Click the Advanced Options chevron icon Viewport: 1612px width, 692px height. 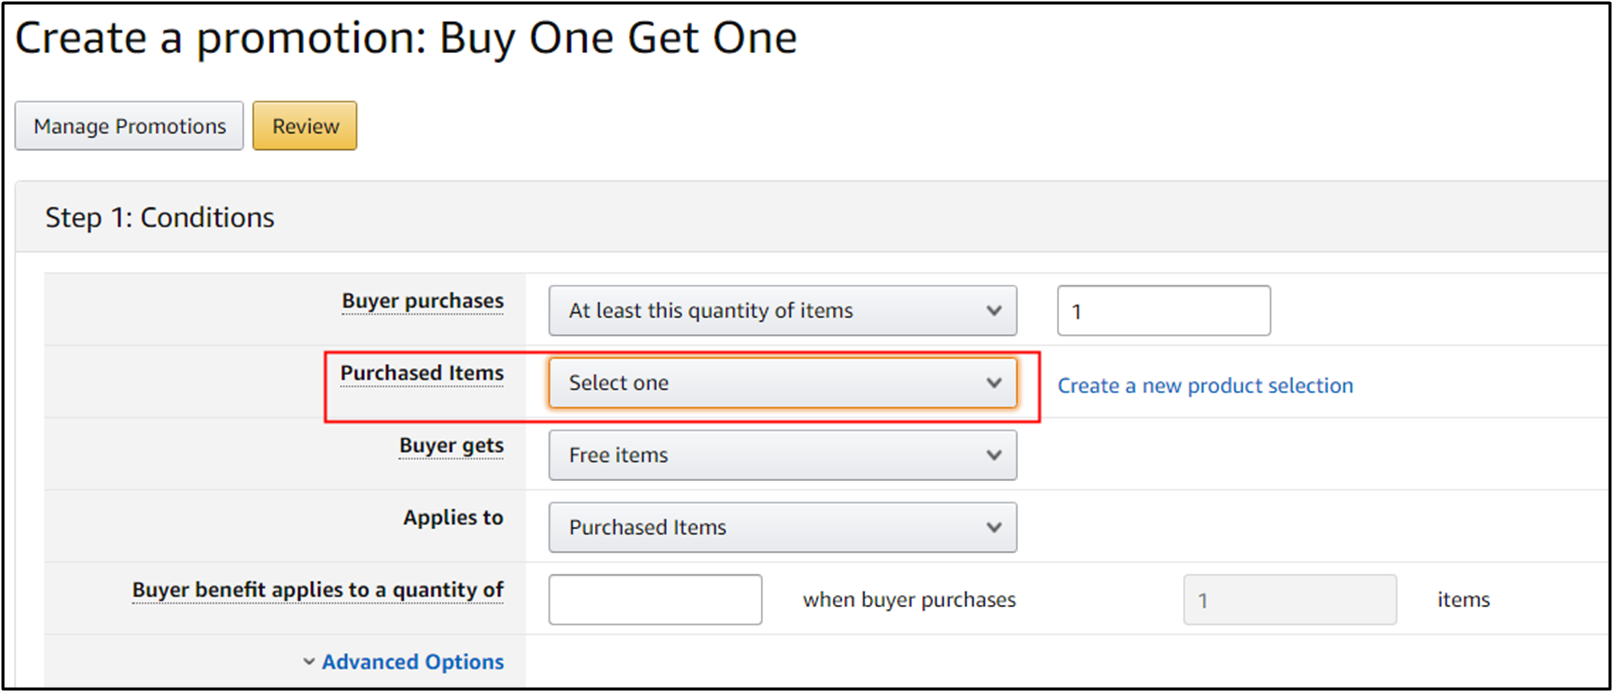[309, 662]
